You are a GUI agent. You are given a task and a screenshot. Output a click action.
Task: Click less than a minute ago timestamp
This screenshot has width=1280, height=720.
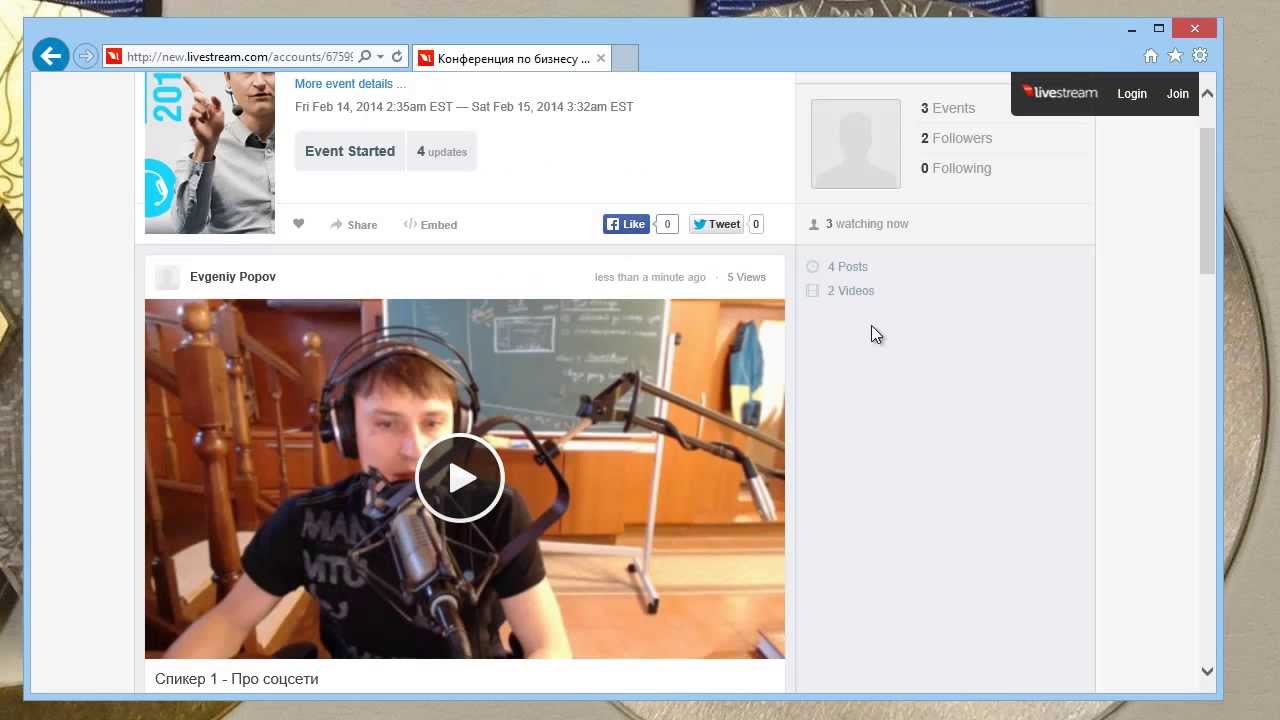(x=650, y=277)
